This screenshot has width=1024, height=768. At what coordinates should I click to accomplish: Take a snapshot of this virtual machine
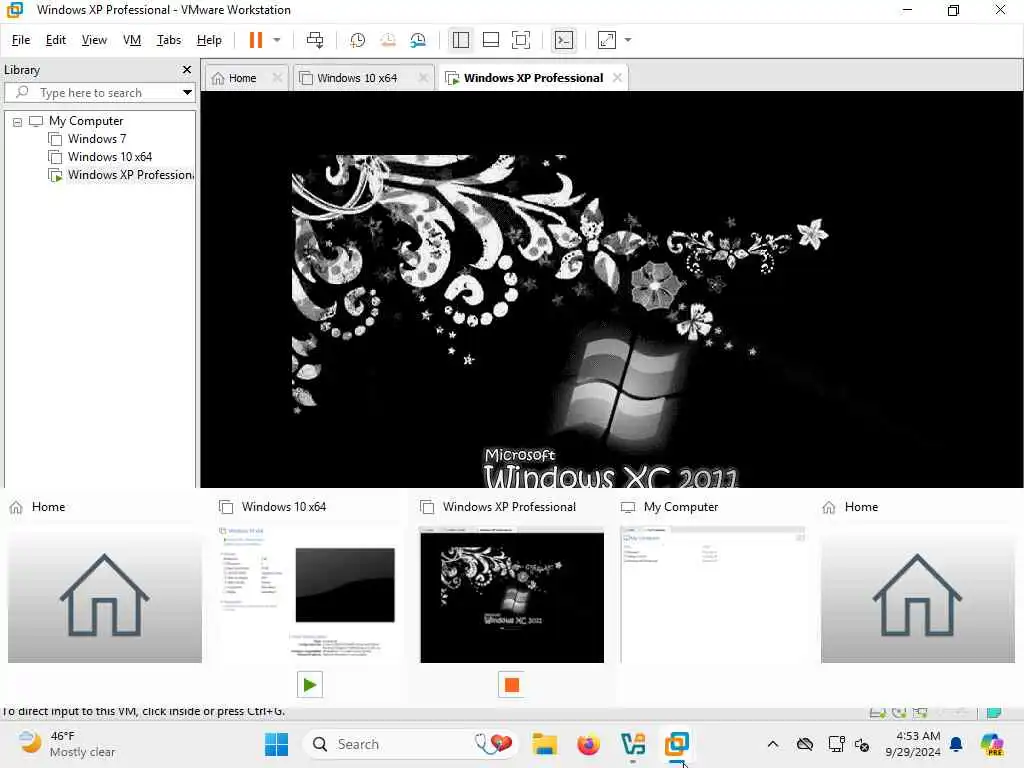pos(357,40)
